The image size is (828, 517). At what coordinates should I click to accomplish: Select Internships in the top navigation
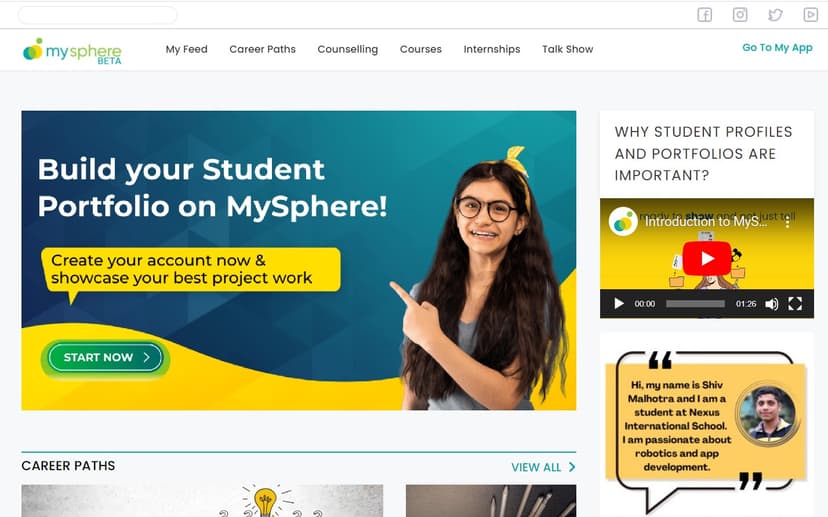point(492,49)
